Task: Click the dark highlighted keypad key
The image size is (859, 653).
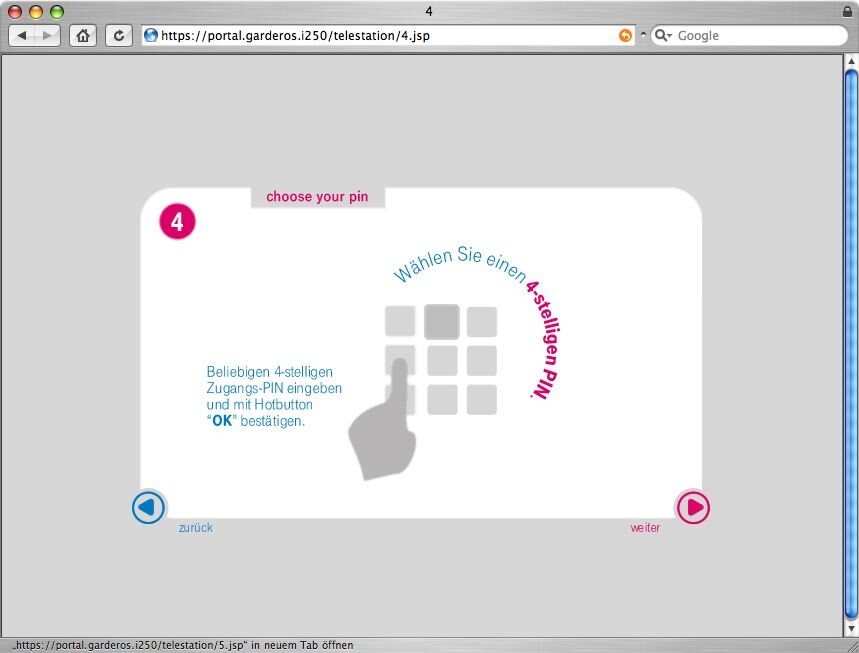Action: tap(442, 322)
